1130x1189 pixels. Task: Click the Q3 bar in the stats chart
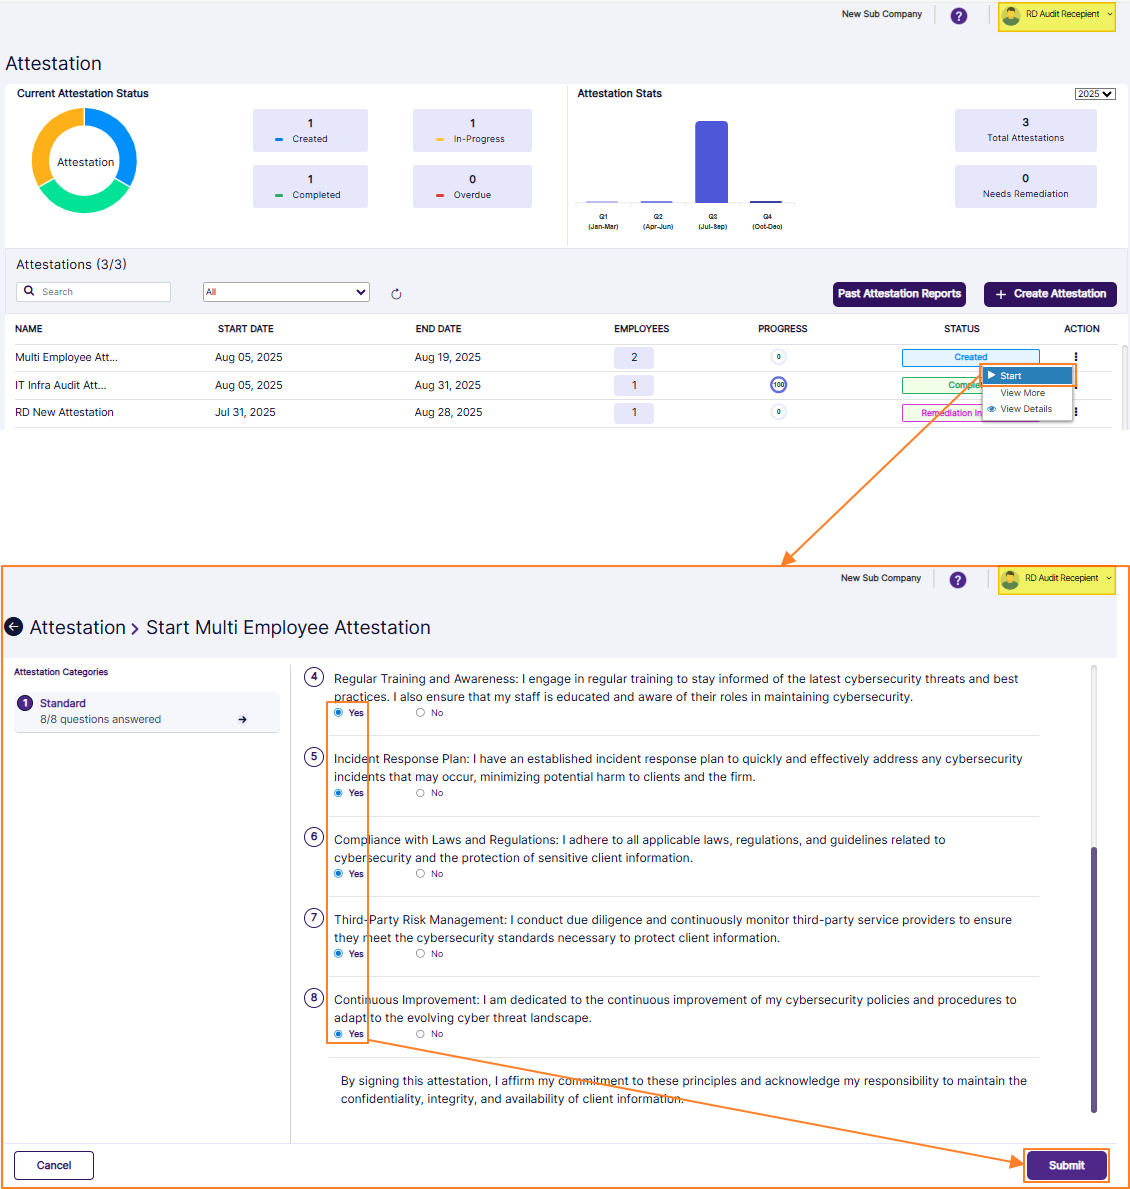[x=712, y=162]
